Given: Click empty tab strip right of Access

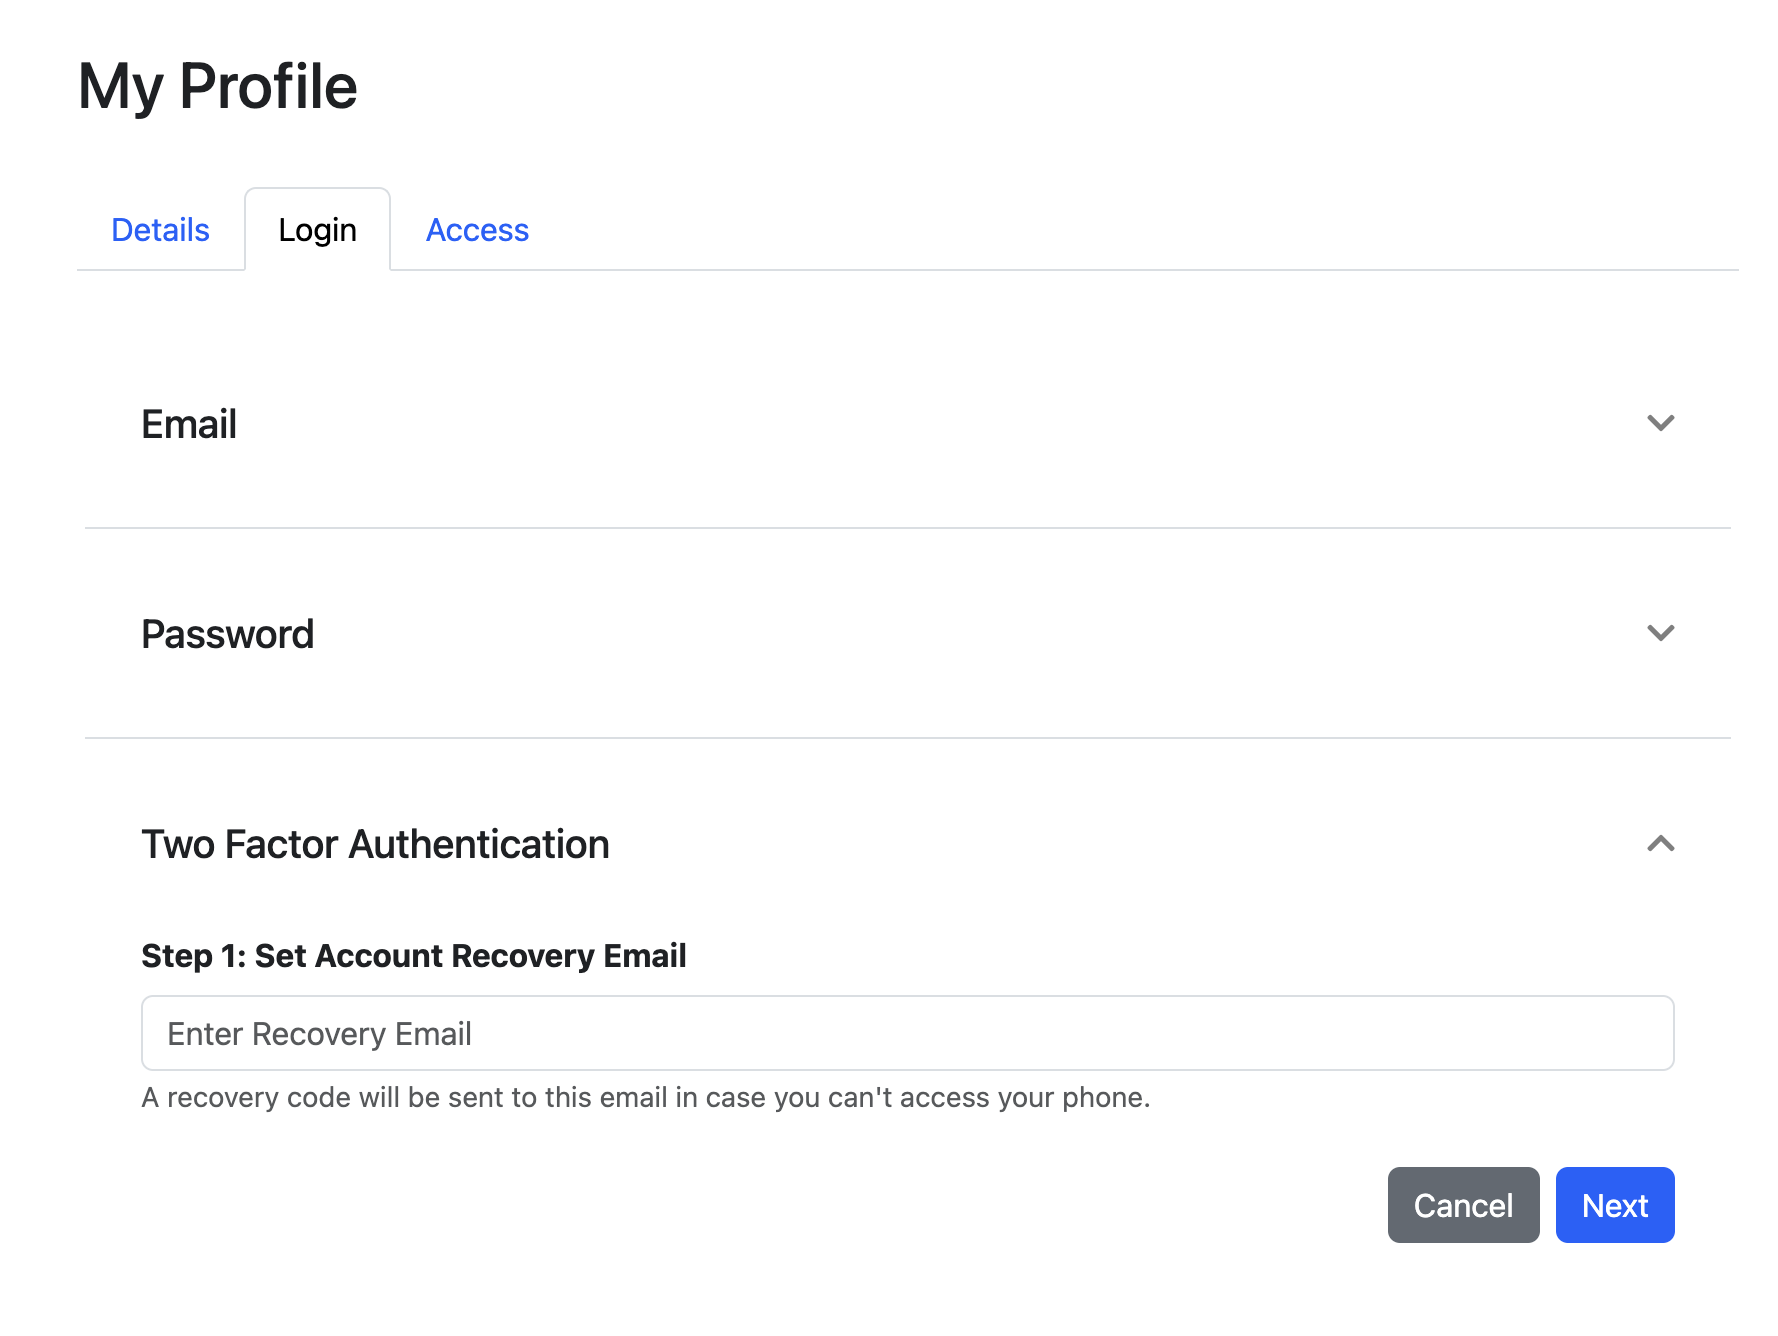Looking at the screenshot, I should tap(1100, 230).
